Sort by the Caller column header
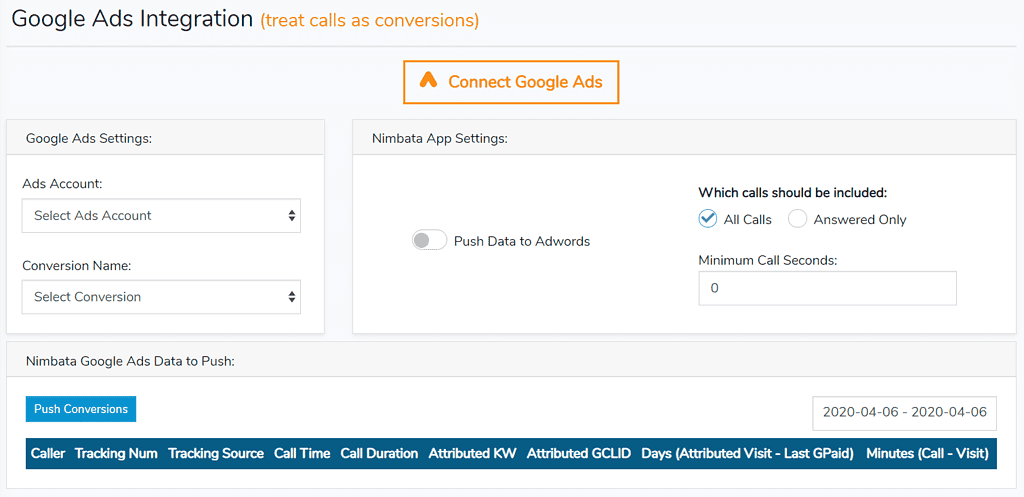 (x=48, y=453)
